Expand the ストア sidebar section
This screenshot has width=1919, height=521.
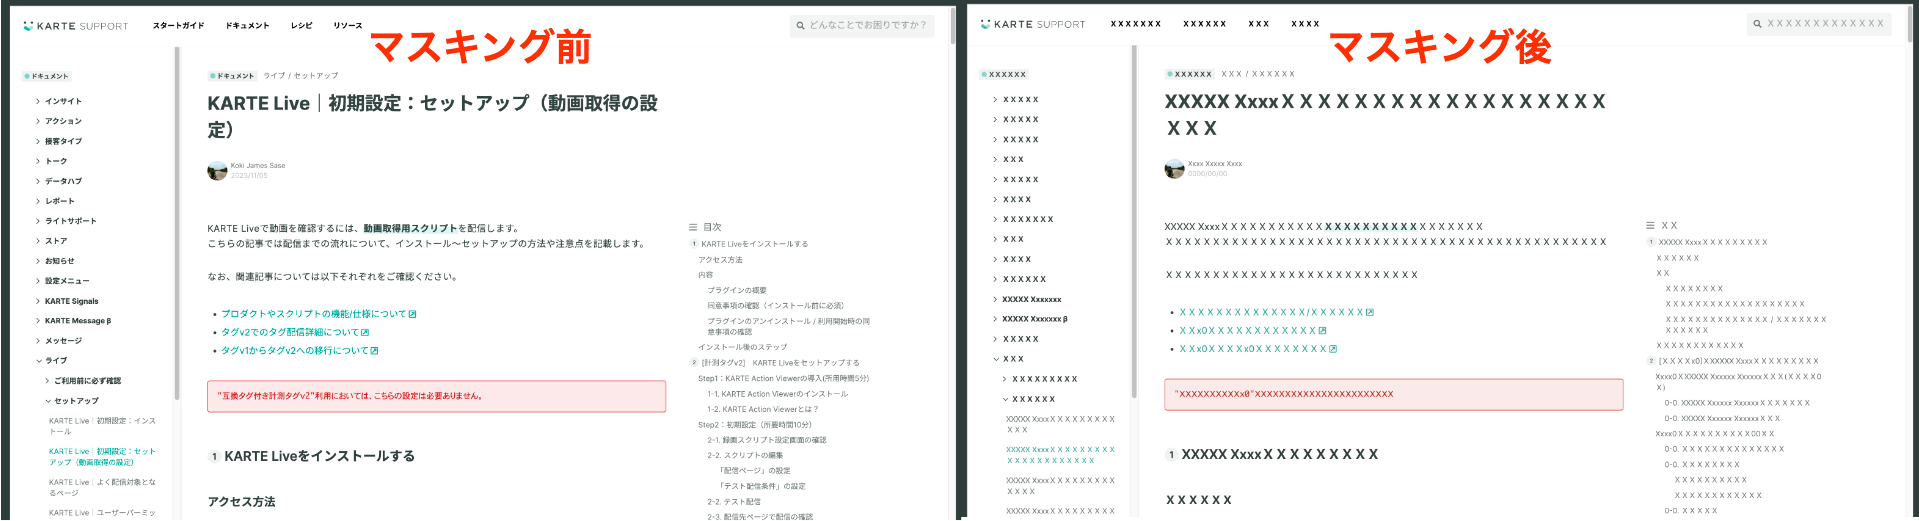[52, 241]
